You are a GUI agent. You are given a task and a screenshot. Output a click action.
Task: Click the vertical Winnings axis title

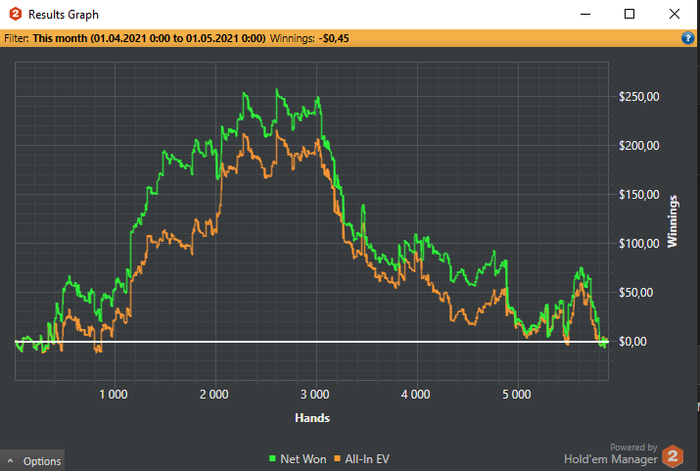click(672, 221)
